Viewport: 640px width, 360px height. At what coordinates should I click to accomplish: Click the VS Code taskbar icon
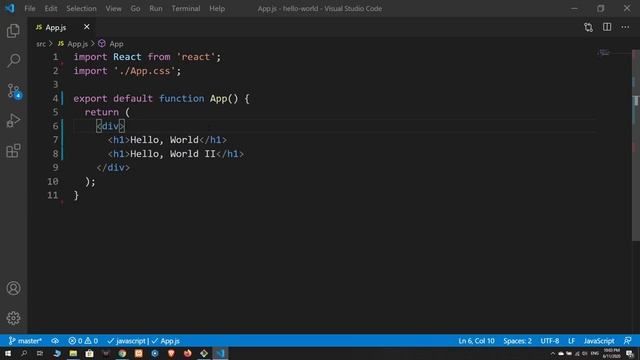pyautogui.click(x=220, y=353)
